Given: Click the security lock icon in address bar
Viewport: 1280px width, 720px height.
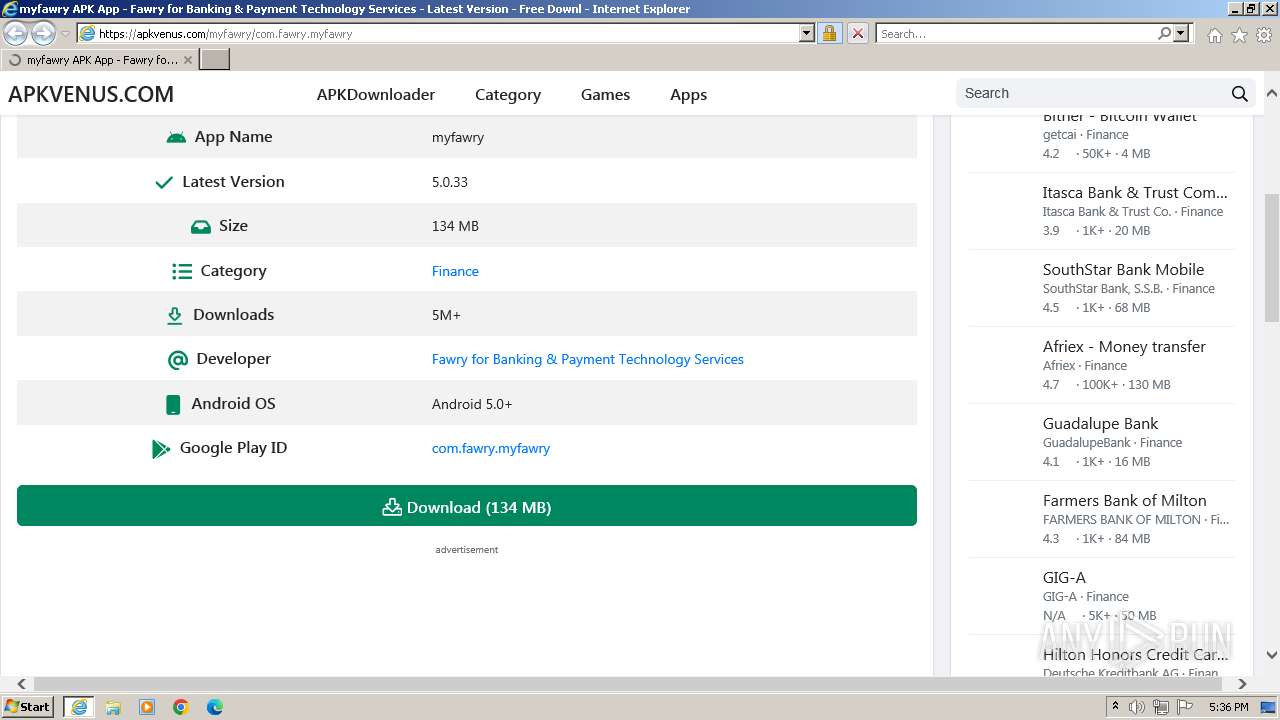Looking at the screenshot, I should pos(829,33).
